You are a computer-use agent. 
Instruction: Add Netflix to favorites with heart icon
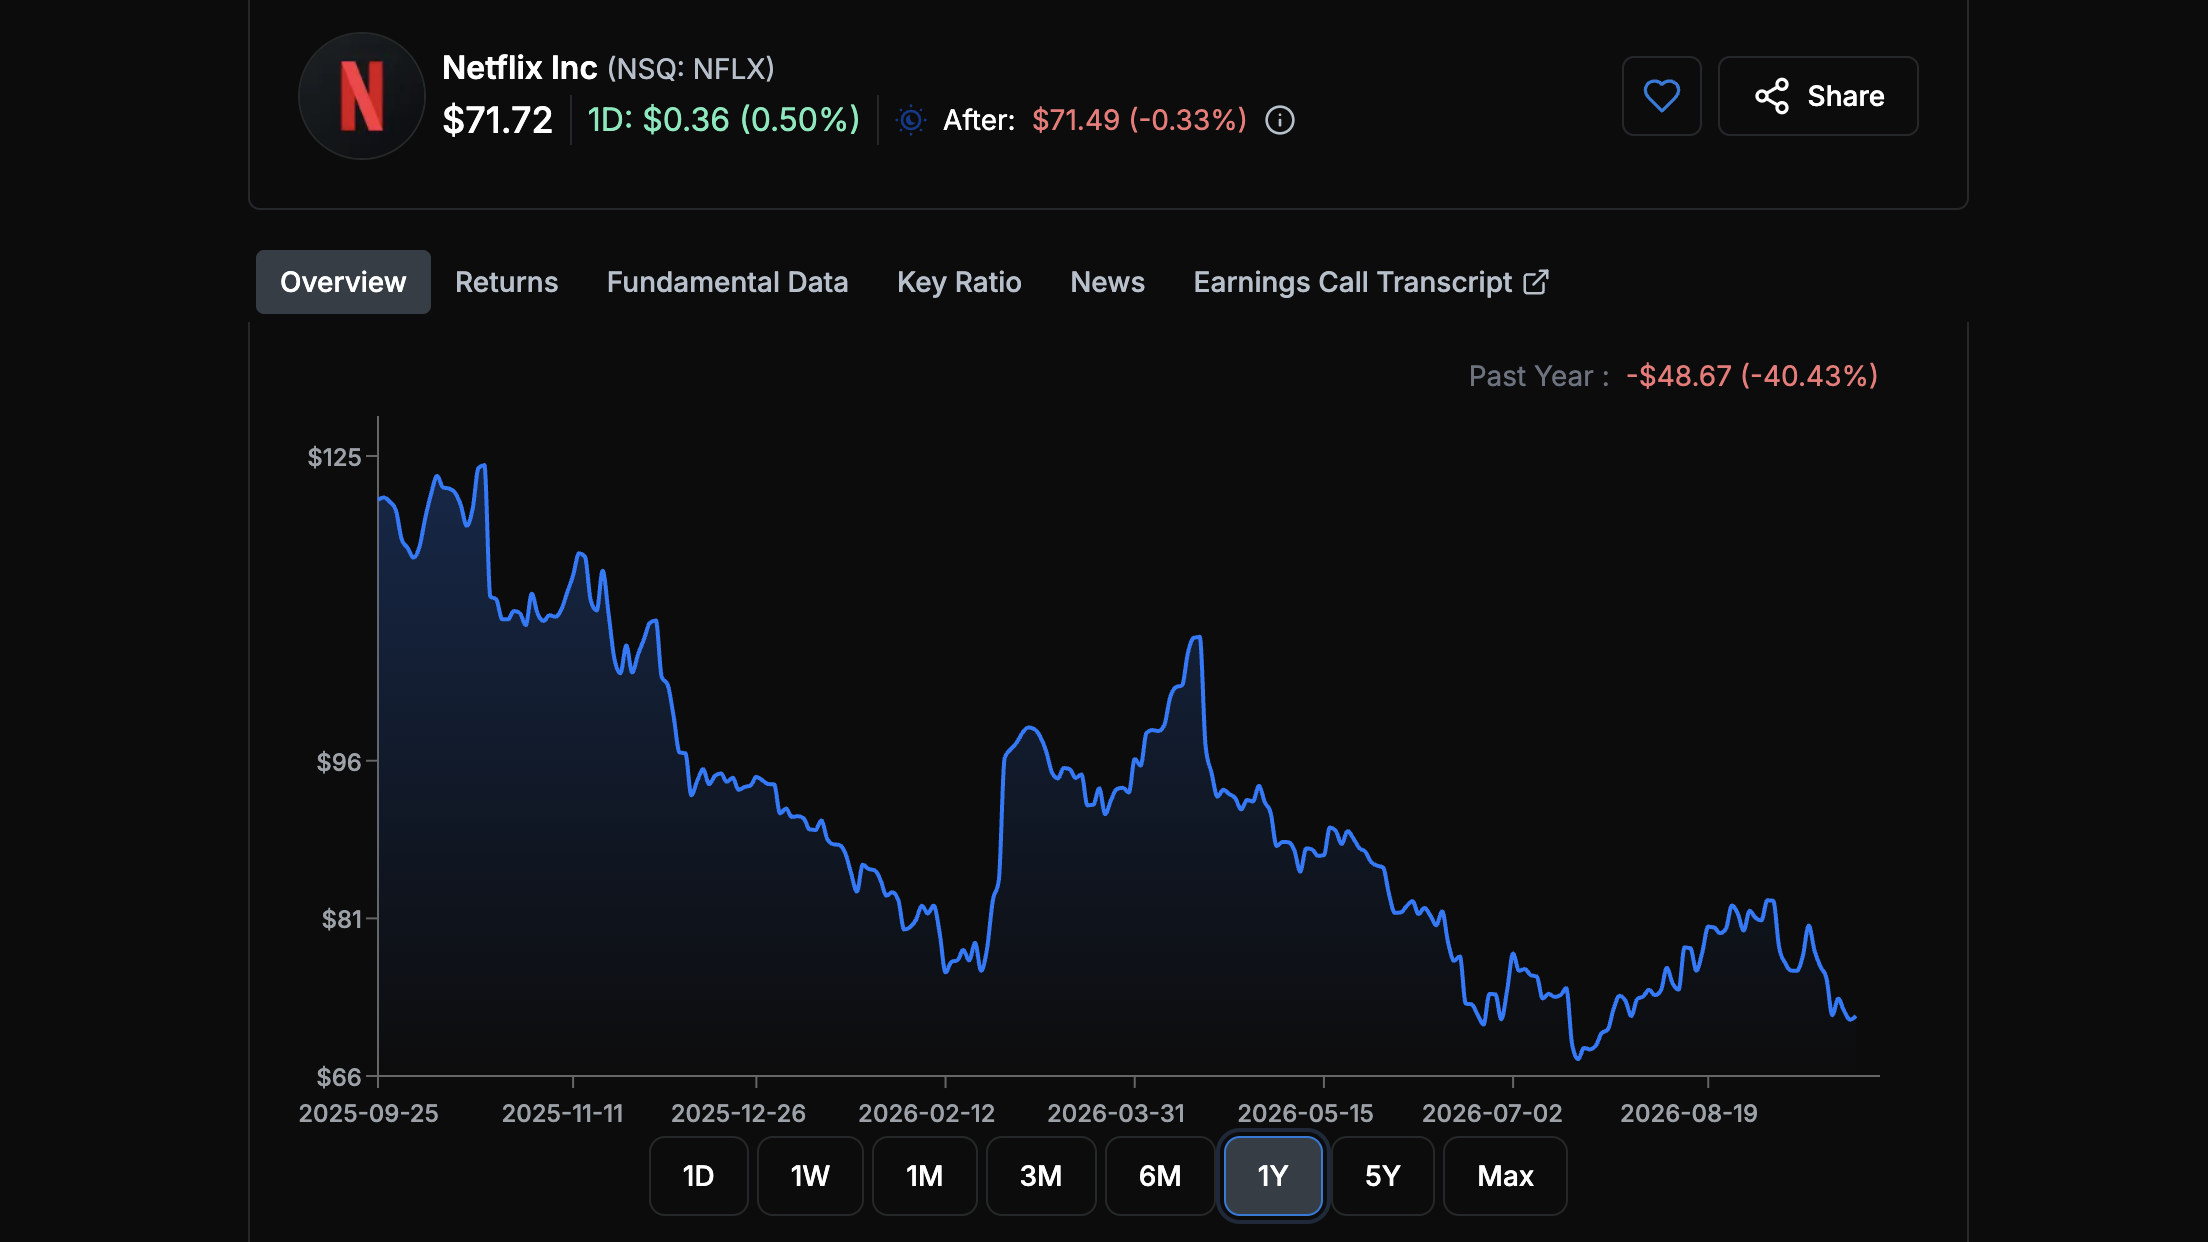(x=1662, y=96)
